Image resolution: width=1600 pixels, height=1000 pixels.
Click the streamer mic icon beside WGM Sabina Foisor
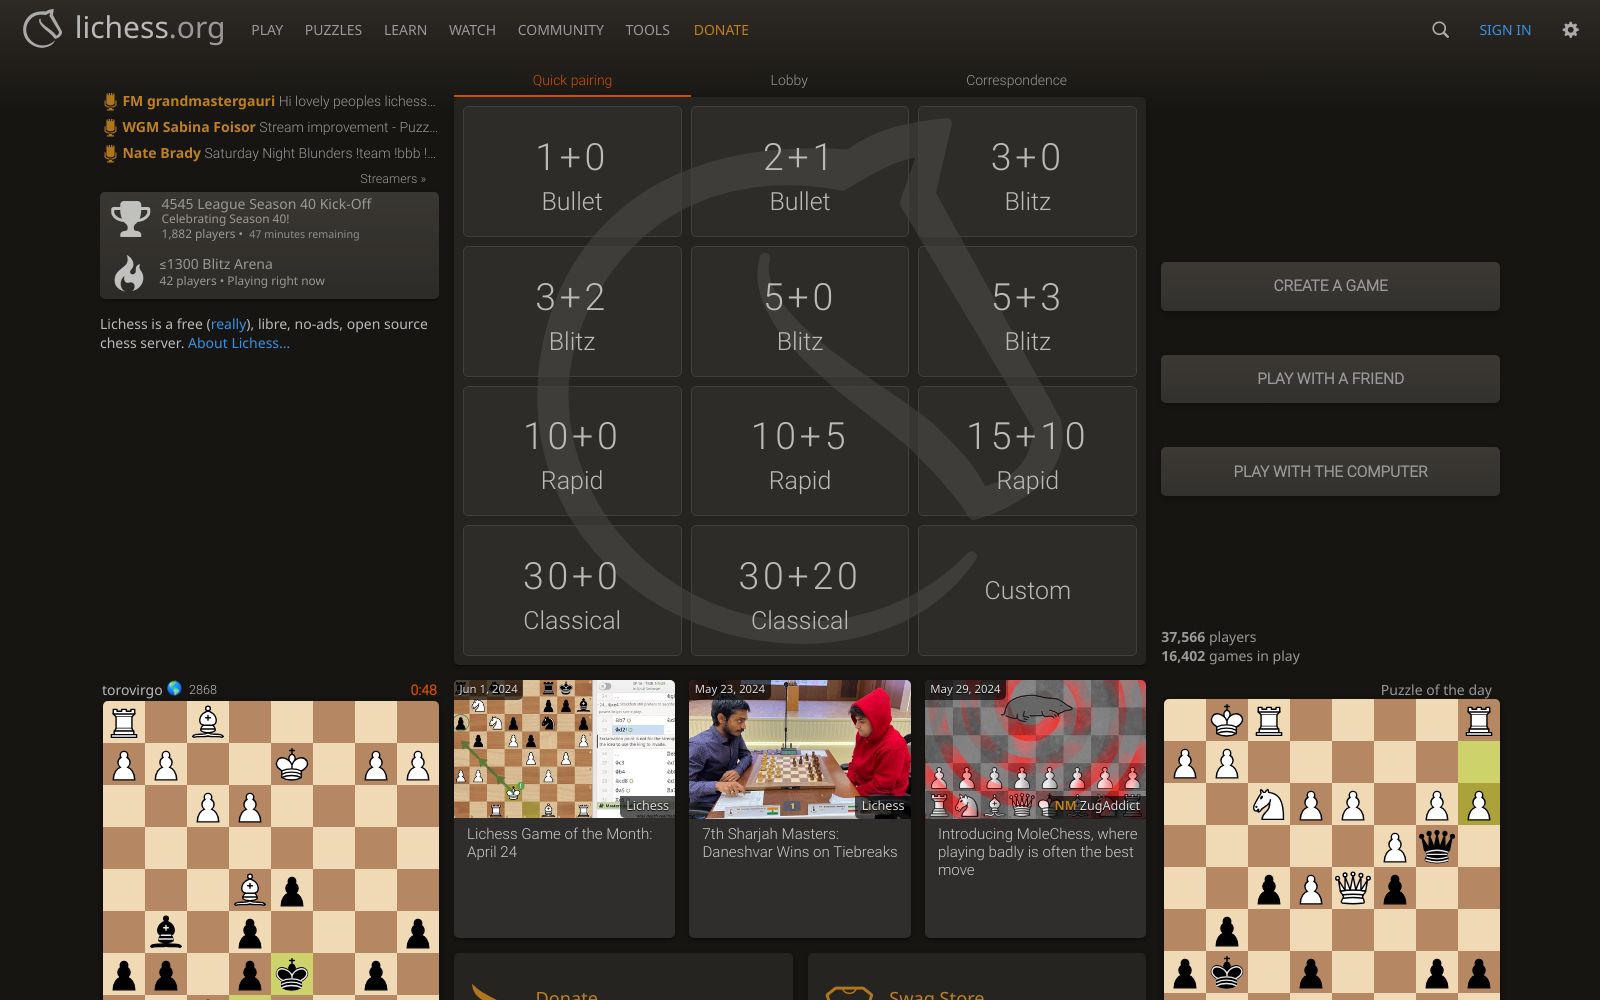pyautogui.click(x=110, y=127)
